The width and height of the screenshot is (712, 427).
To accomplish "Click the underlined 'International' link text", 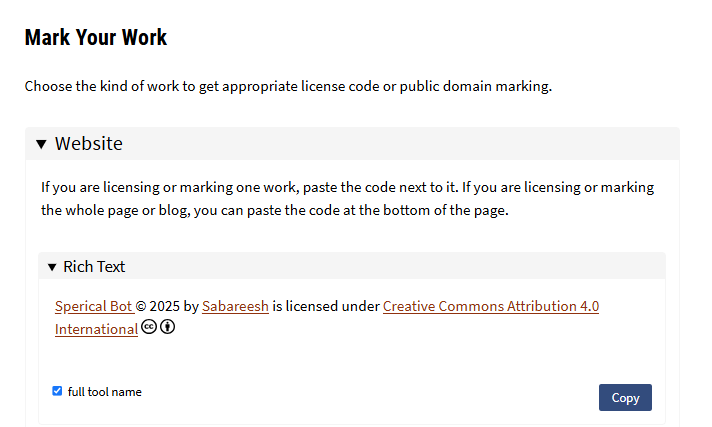I will [x=96, y=329].
